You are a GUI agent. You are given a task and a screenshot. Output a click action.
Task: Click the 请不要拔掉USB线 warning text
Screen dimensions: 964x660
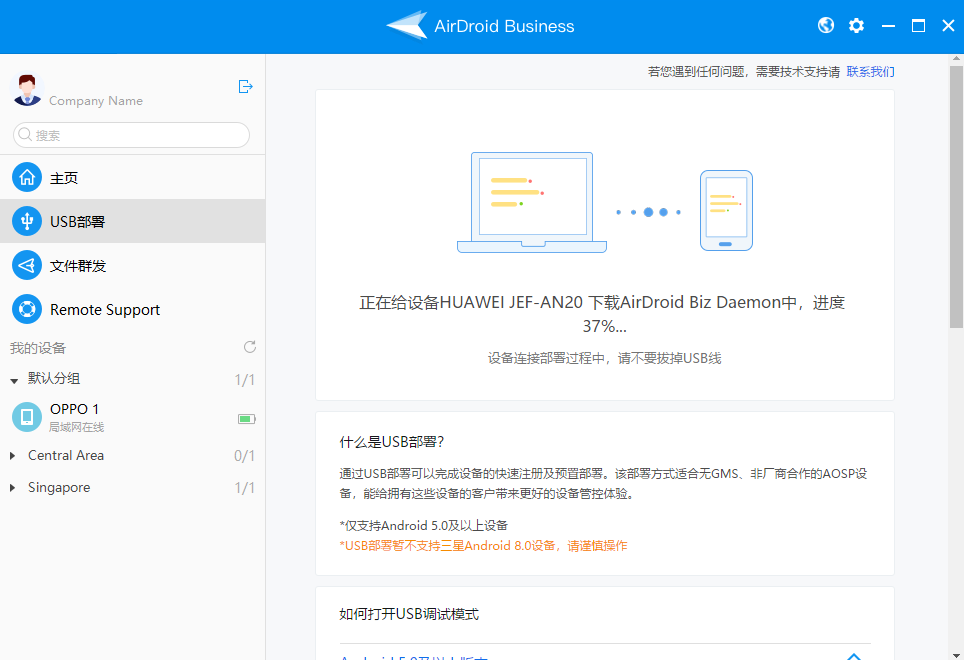(670, 358)
